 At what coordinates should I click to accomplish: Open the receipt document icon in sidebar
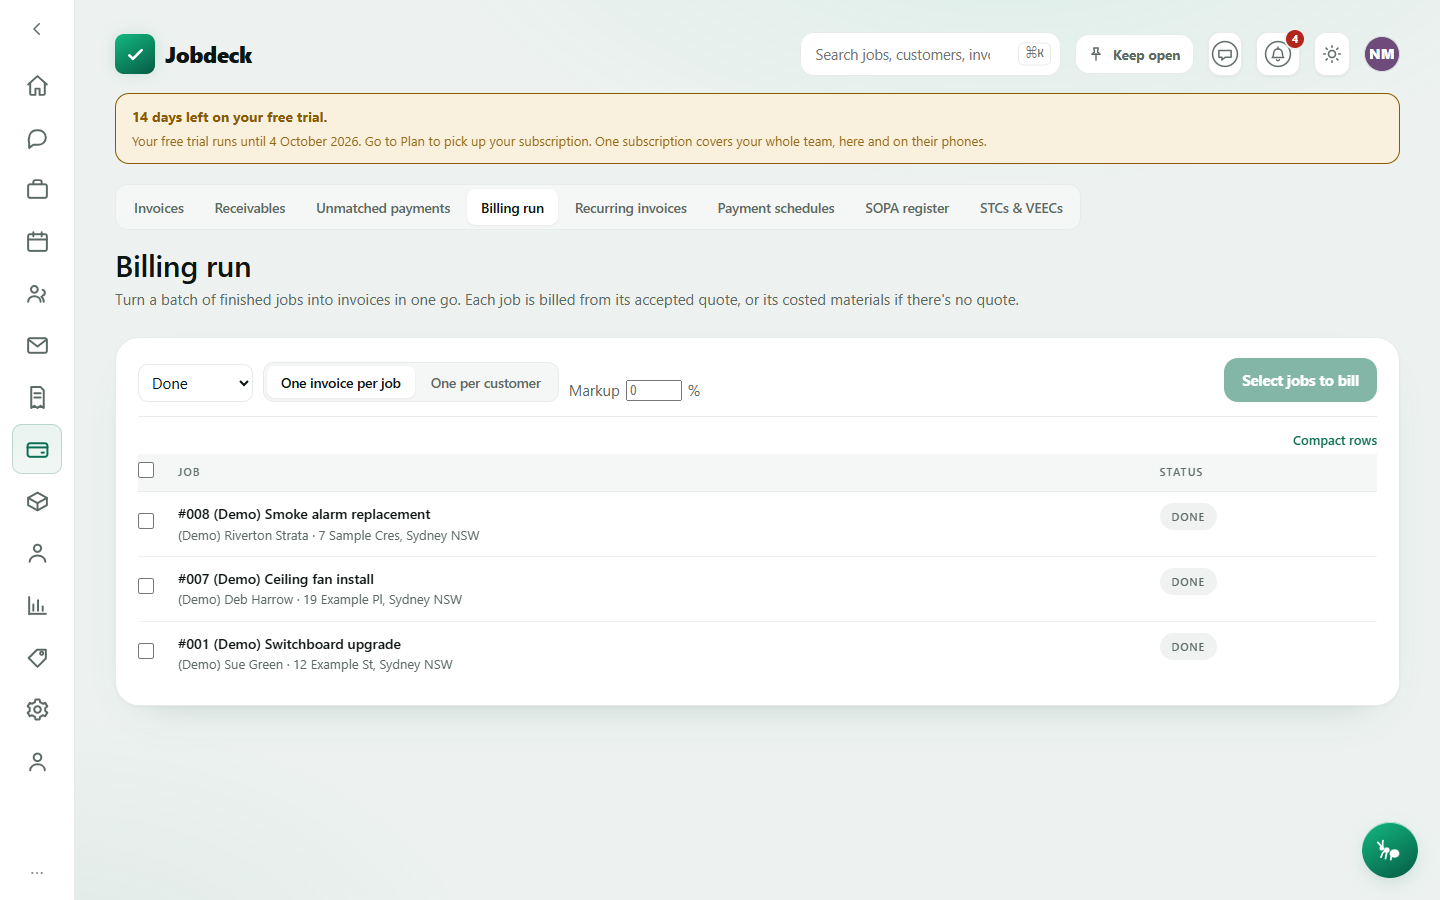coord(37,398)
